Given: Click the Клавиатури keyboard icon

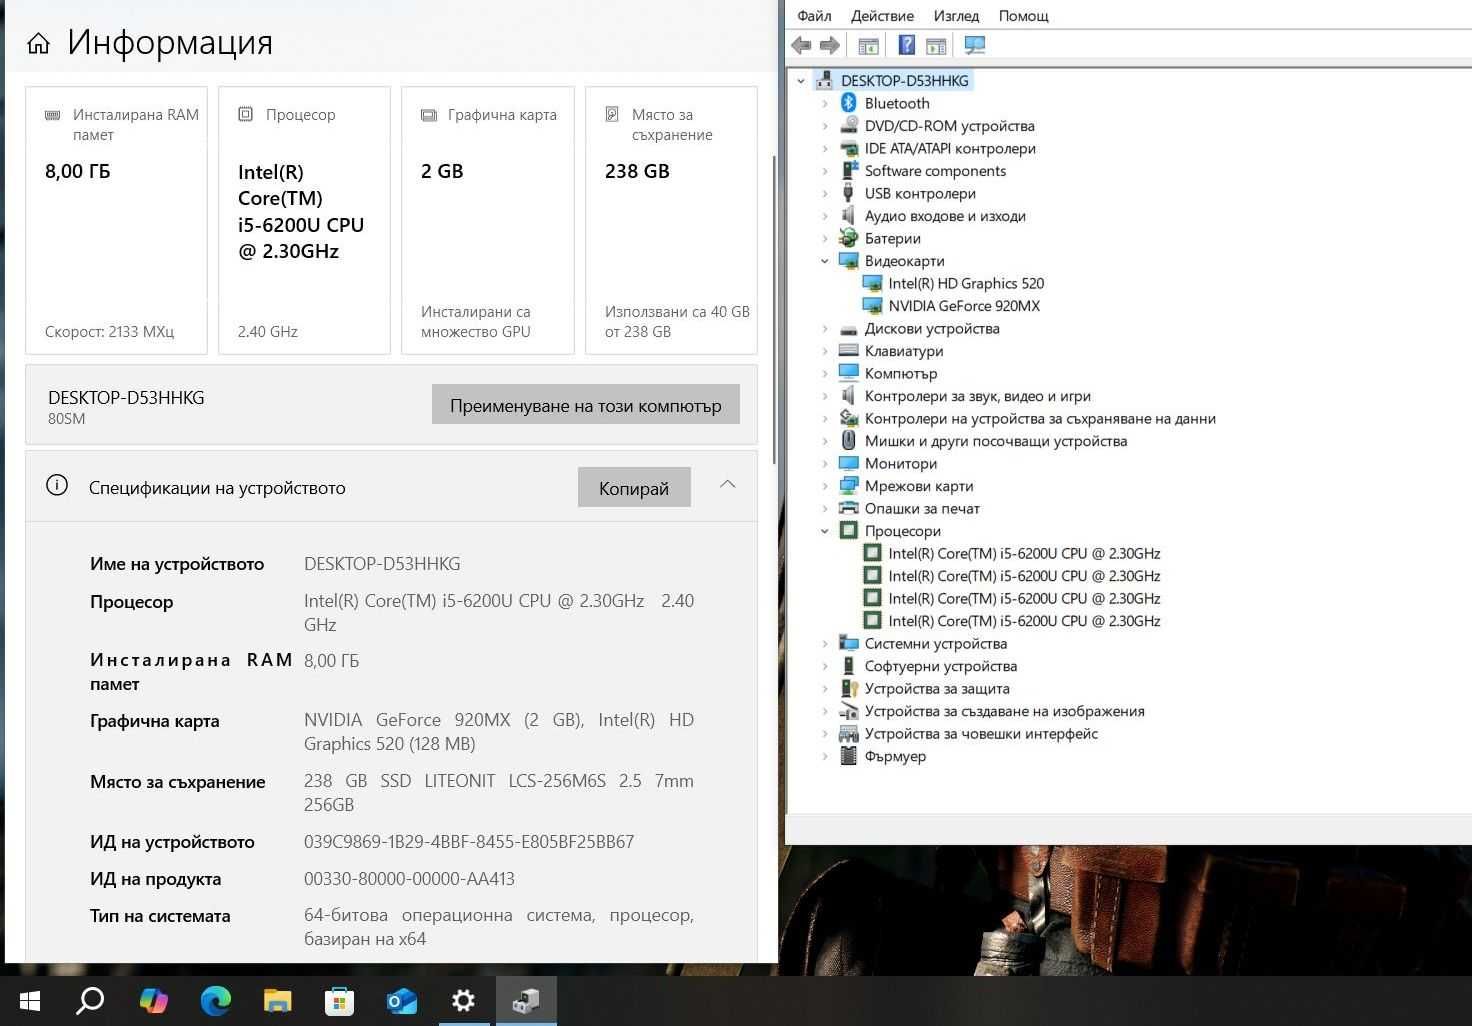Looking at the screenshot, I should coord(848,351).
